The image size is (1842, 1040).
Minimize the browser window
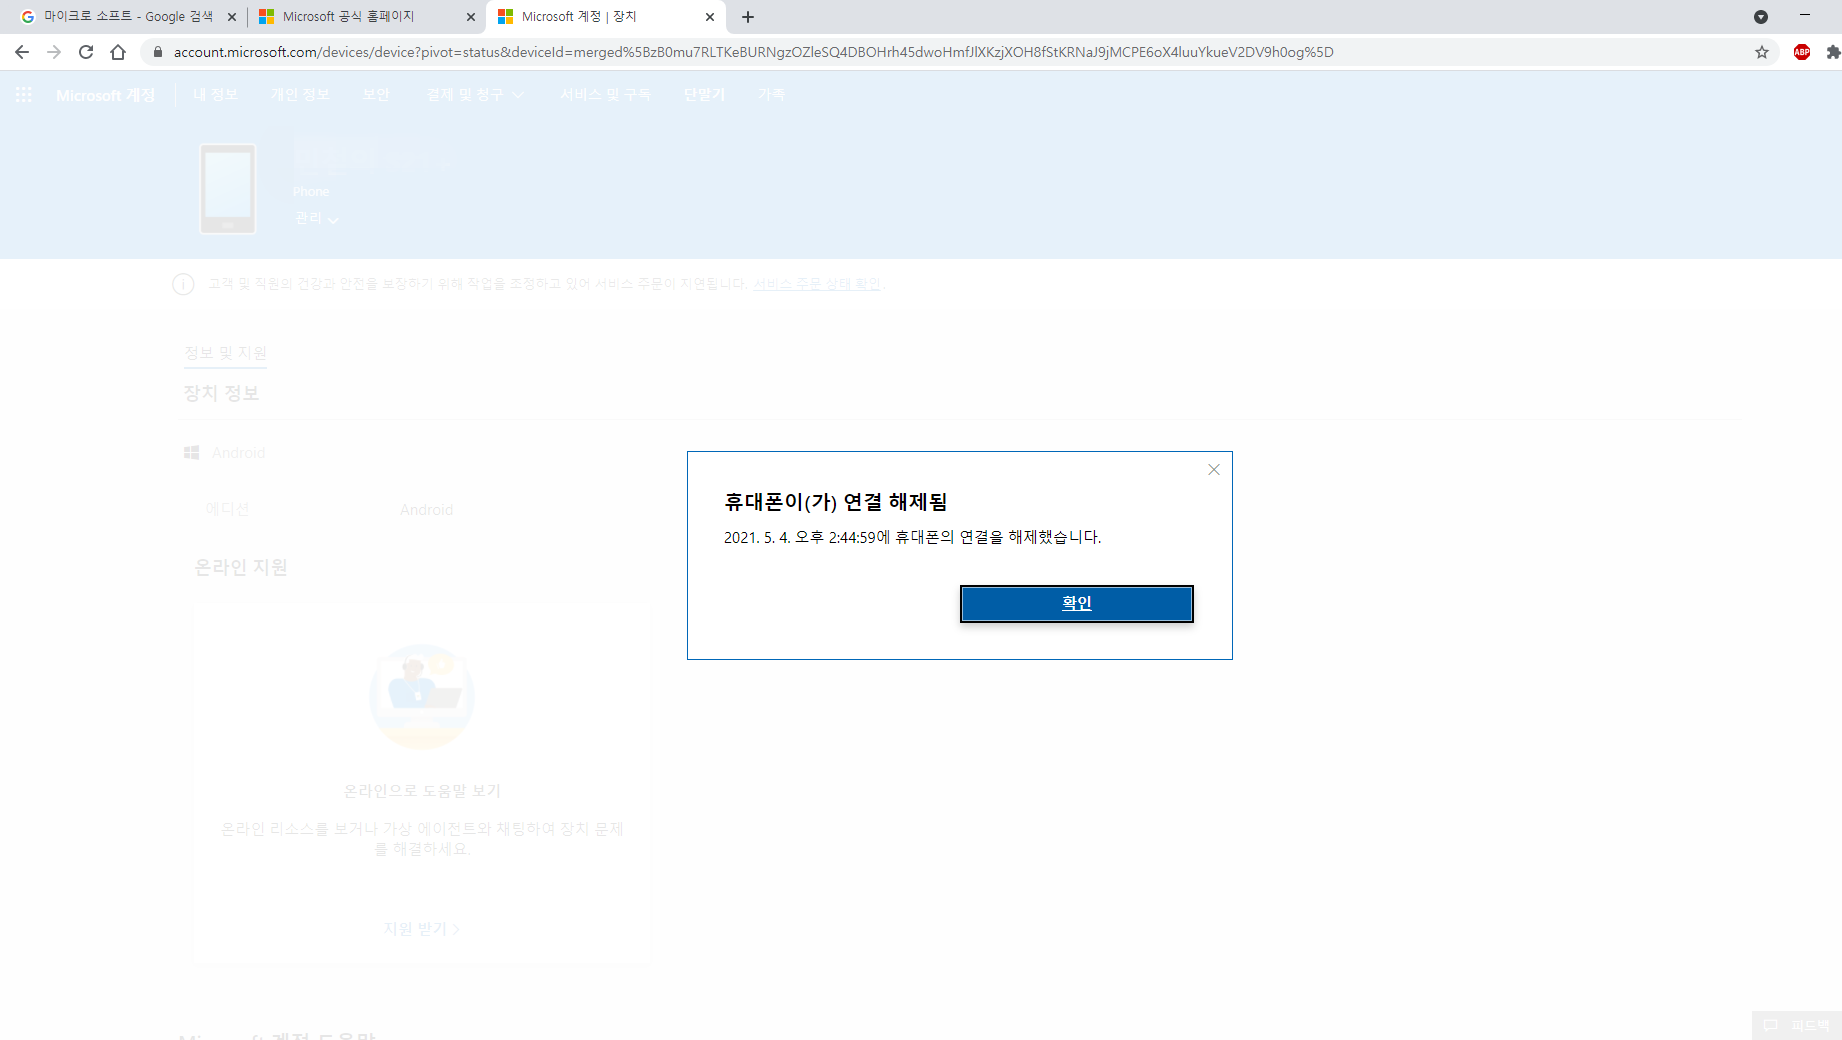tap(1805, 15)
